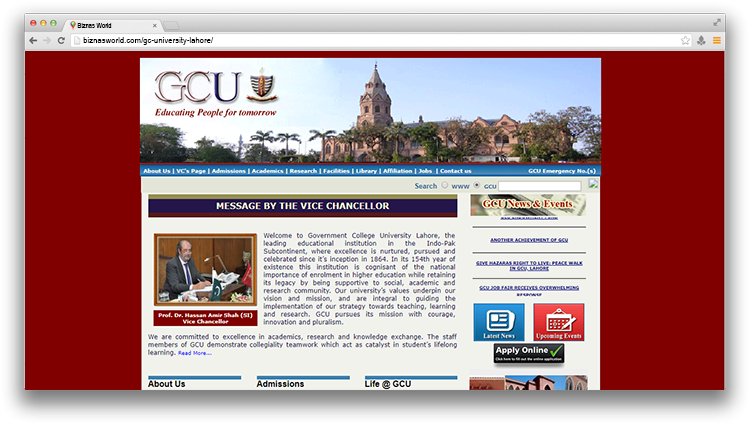Open the Chrome hamburger menu
This screenshot has height=425, width=750.
point(716,40)
